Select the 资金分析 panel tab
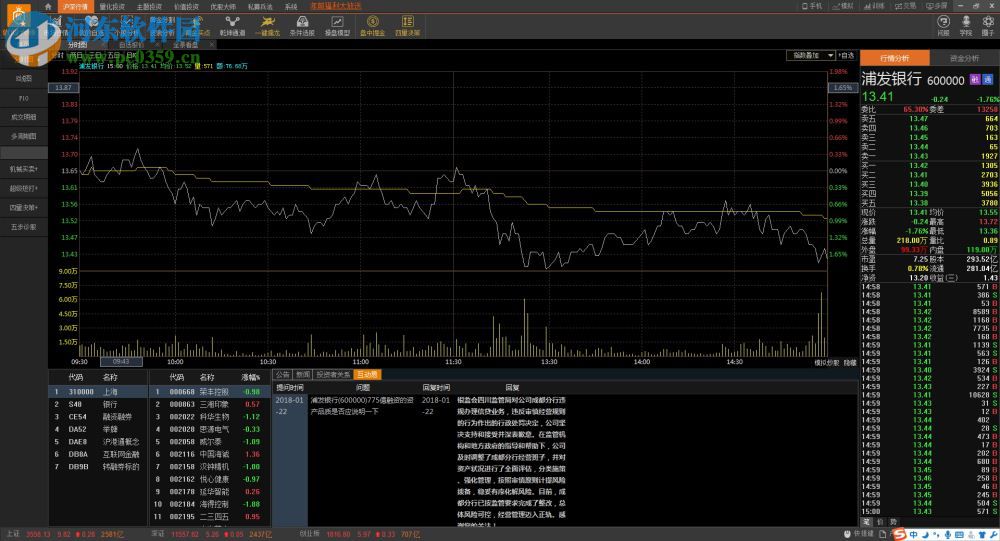The image size is (1000, 541). tap(964, 58)
